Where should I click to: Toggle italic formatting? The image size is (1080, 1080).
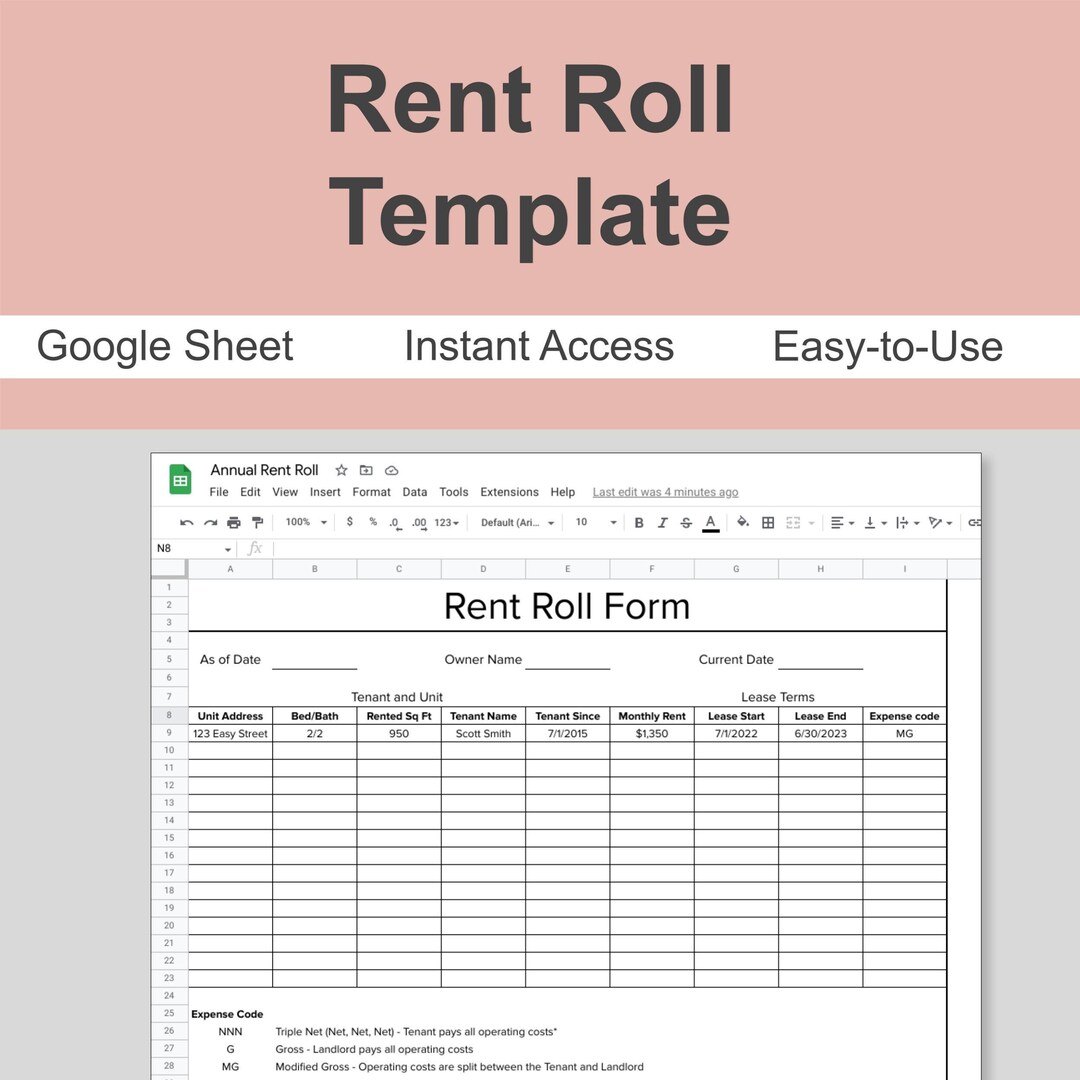[x=663, y=522]
